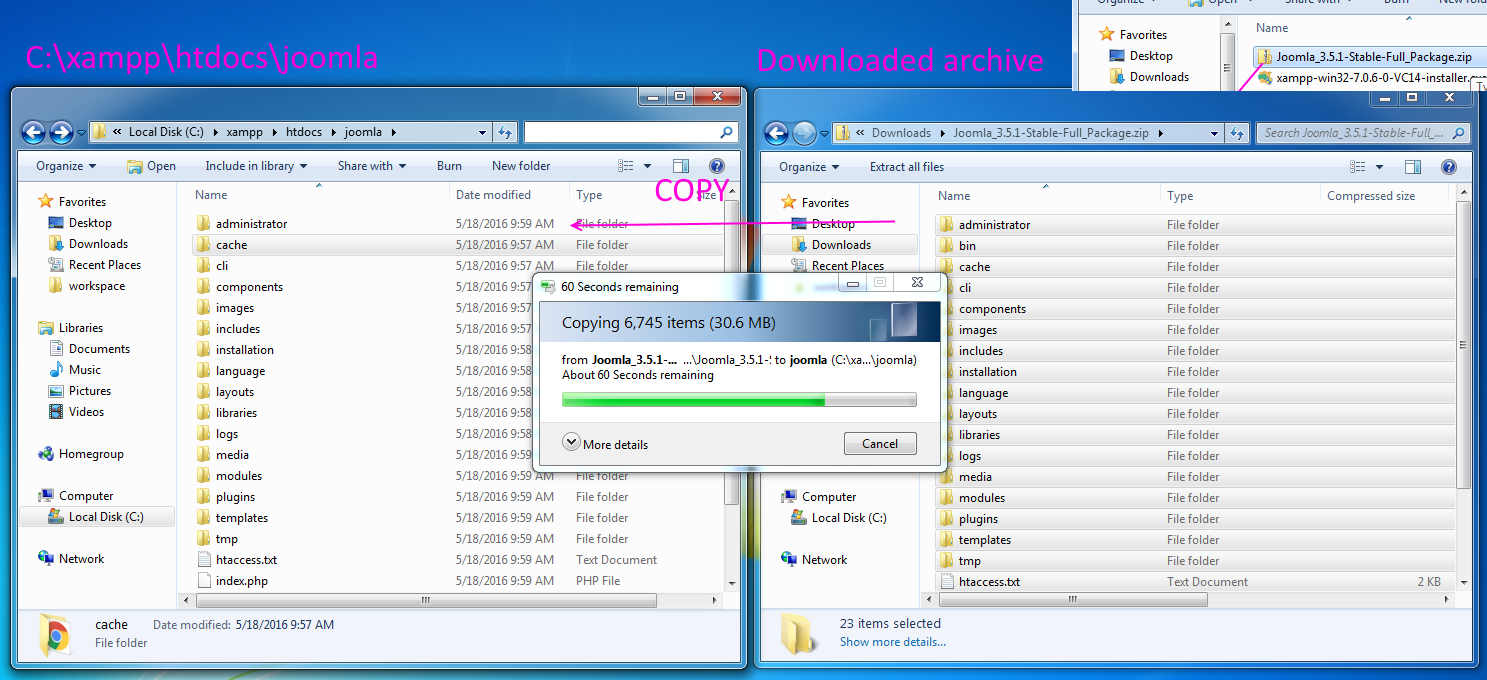Select administrator folder in joomla window
The width and height of the screenshot is (1487, 680).
pyautogui.click(x=251, y=224)
